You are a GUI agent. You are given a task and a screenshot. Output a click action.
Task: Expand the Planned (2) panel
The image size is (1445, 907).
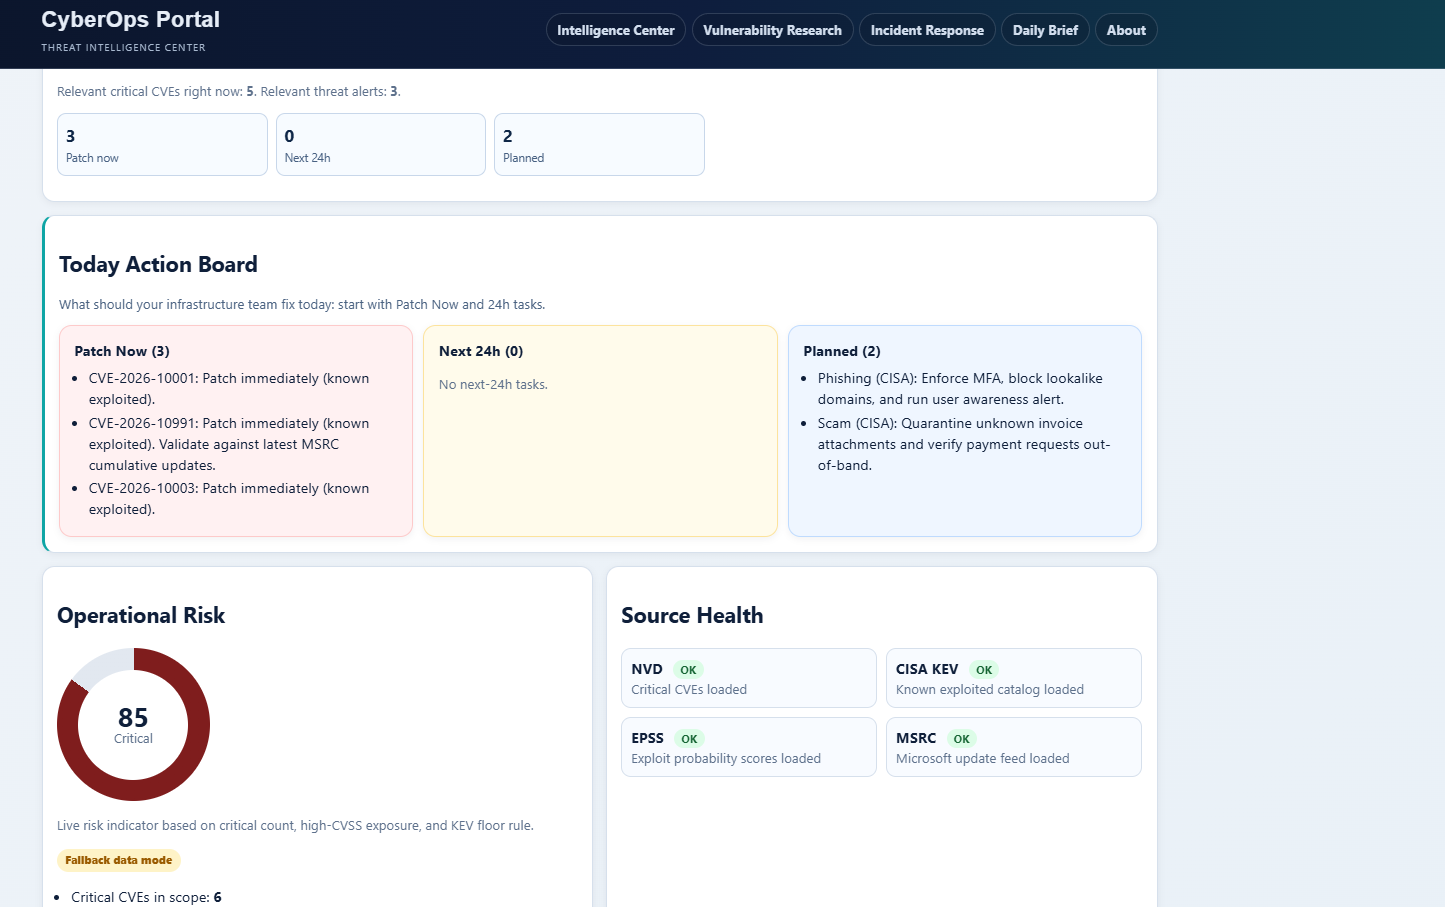point(840,351)
